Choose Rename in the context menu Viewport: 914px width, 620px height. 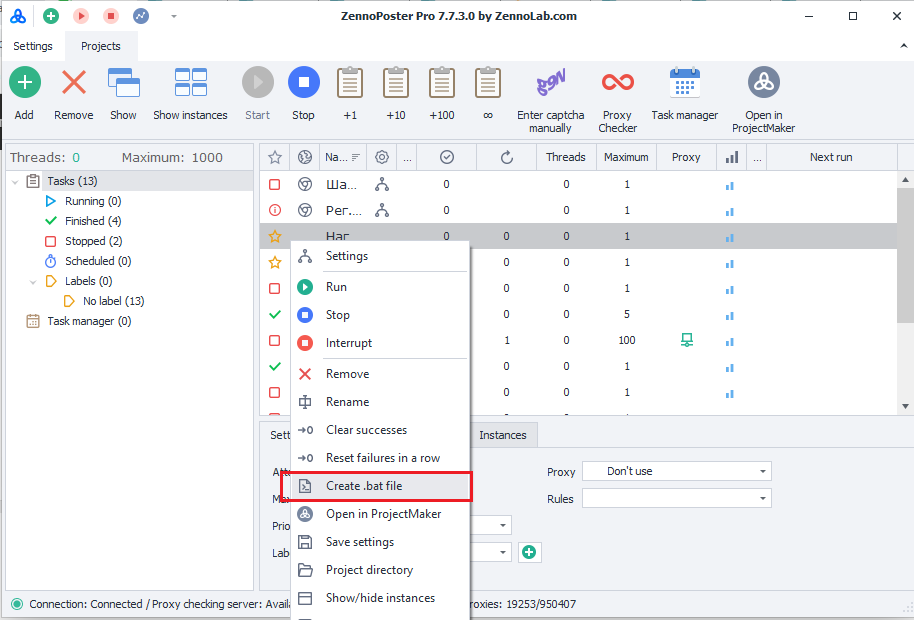(x=380, y=402)
